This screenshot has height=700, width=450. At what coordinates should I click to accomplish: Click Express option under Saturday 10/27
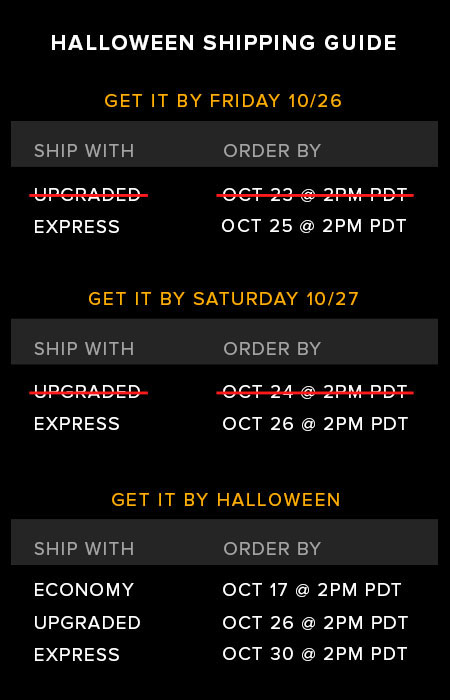point(77,424)
